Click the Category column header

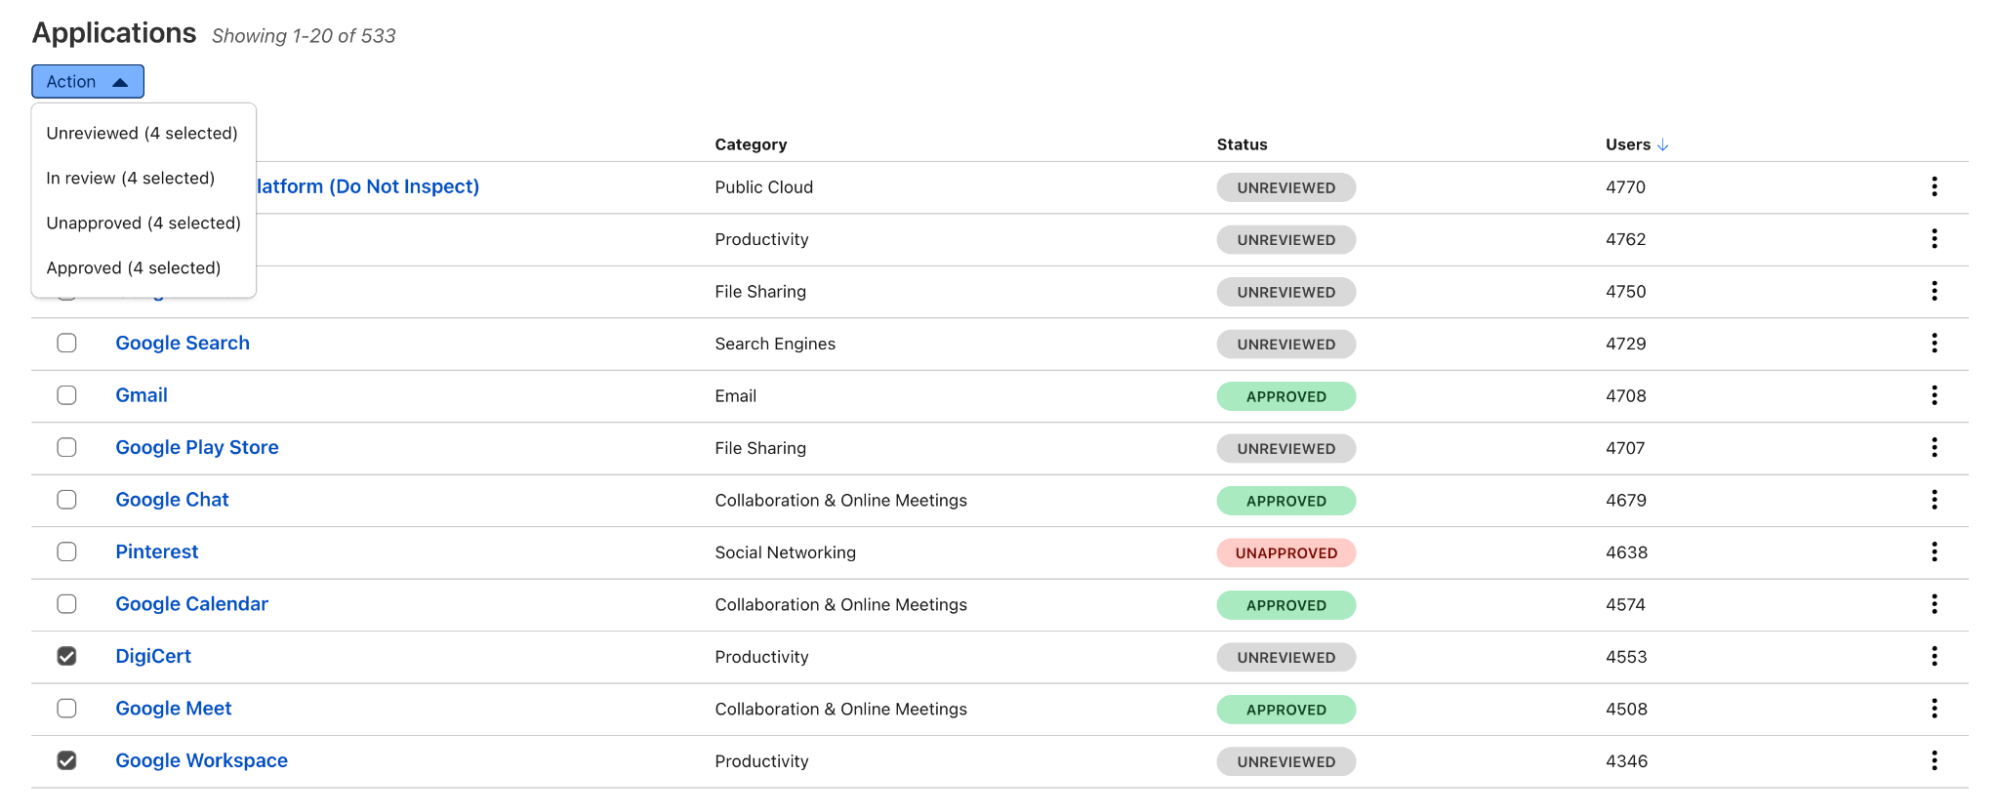(x=750, y=145)
